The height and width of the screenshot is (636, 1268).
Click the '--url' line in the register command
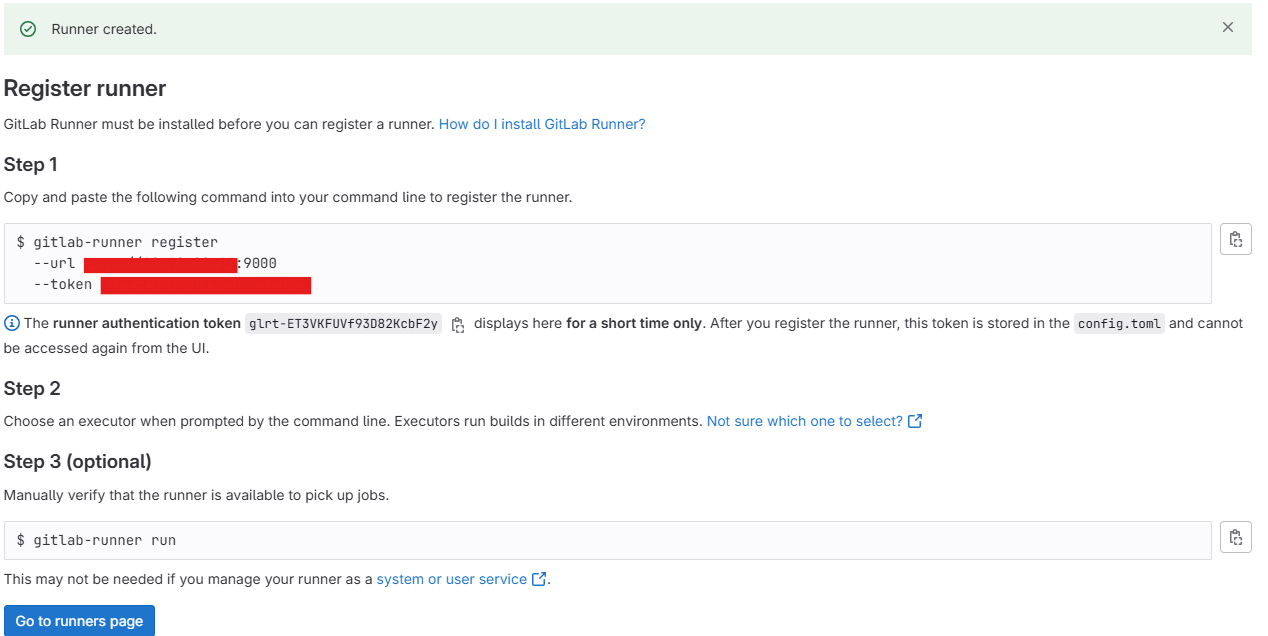155,263
